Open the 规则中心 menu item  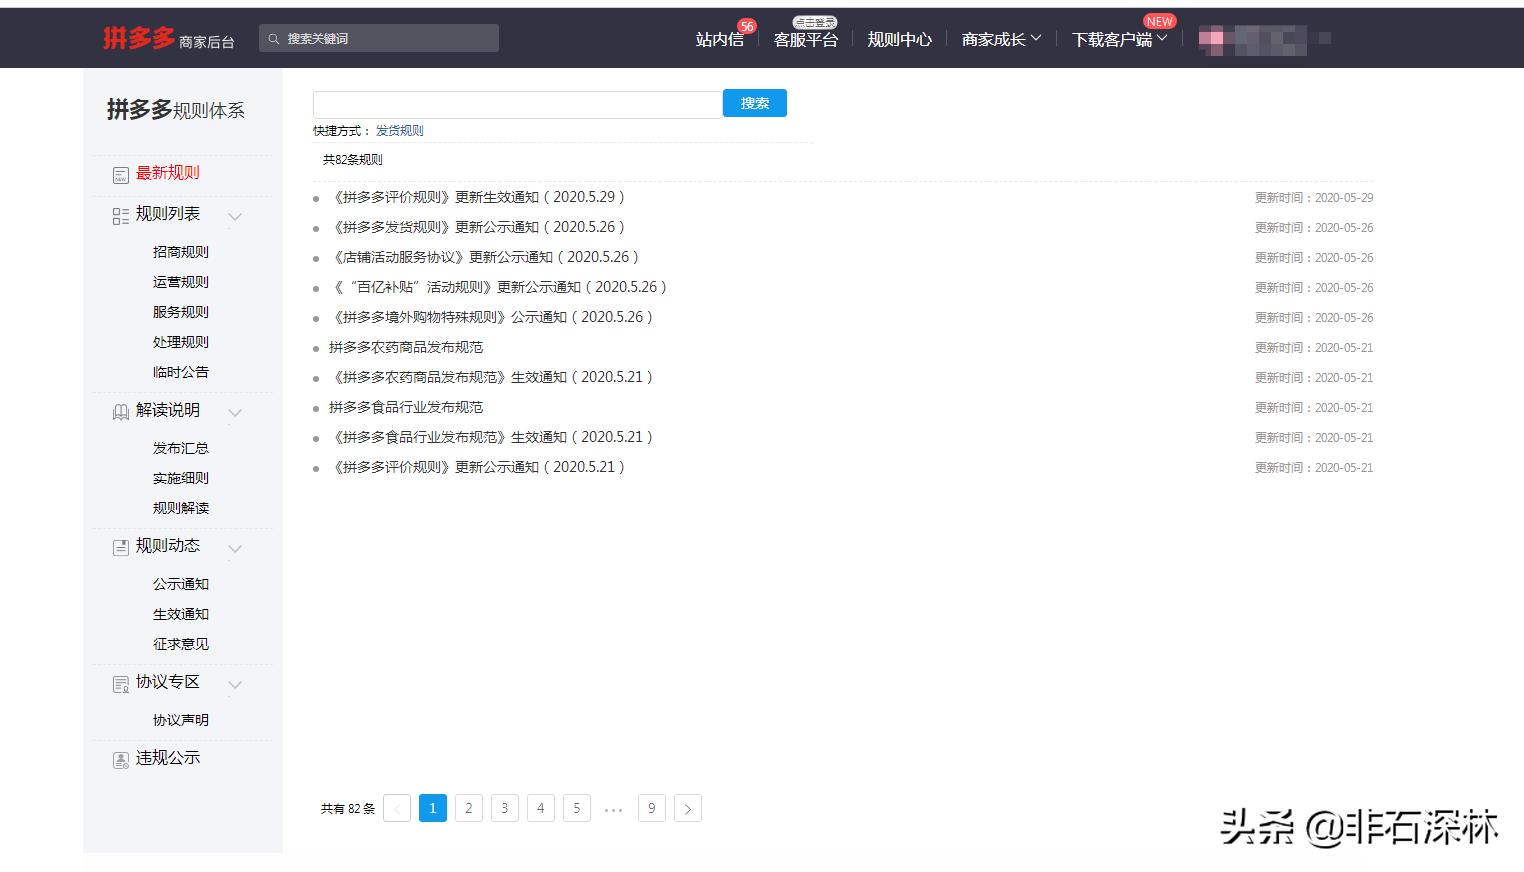pyautogui.click(x=899, y=38)
